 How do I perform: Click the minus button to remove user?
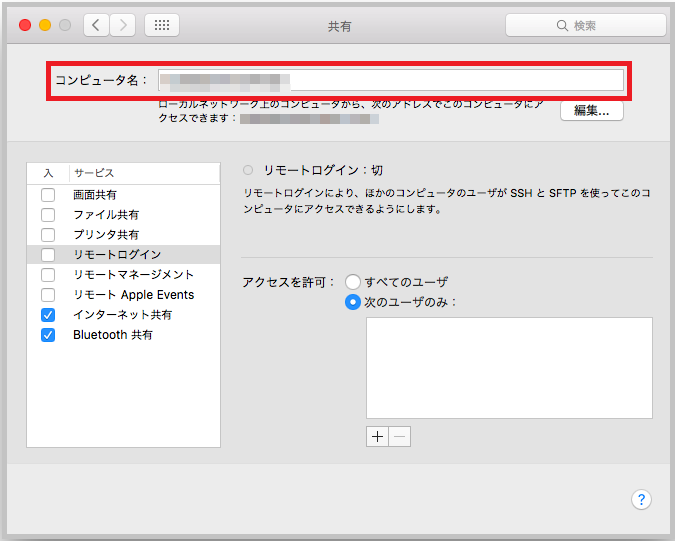400,437
